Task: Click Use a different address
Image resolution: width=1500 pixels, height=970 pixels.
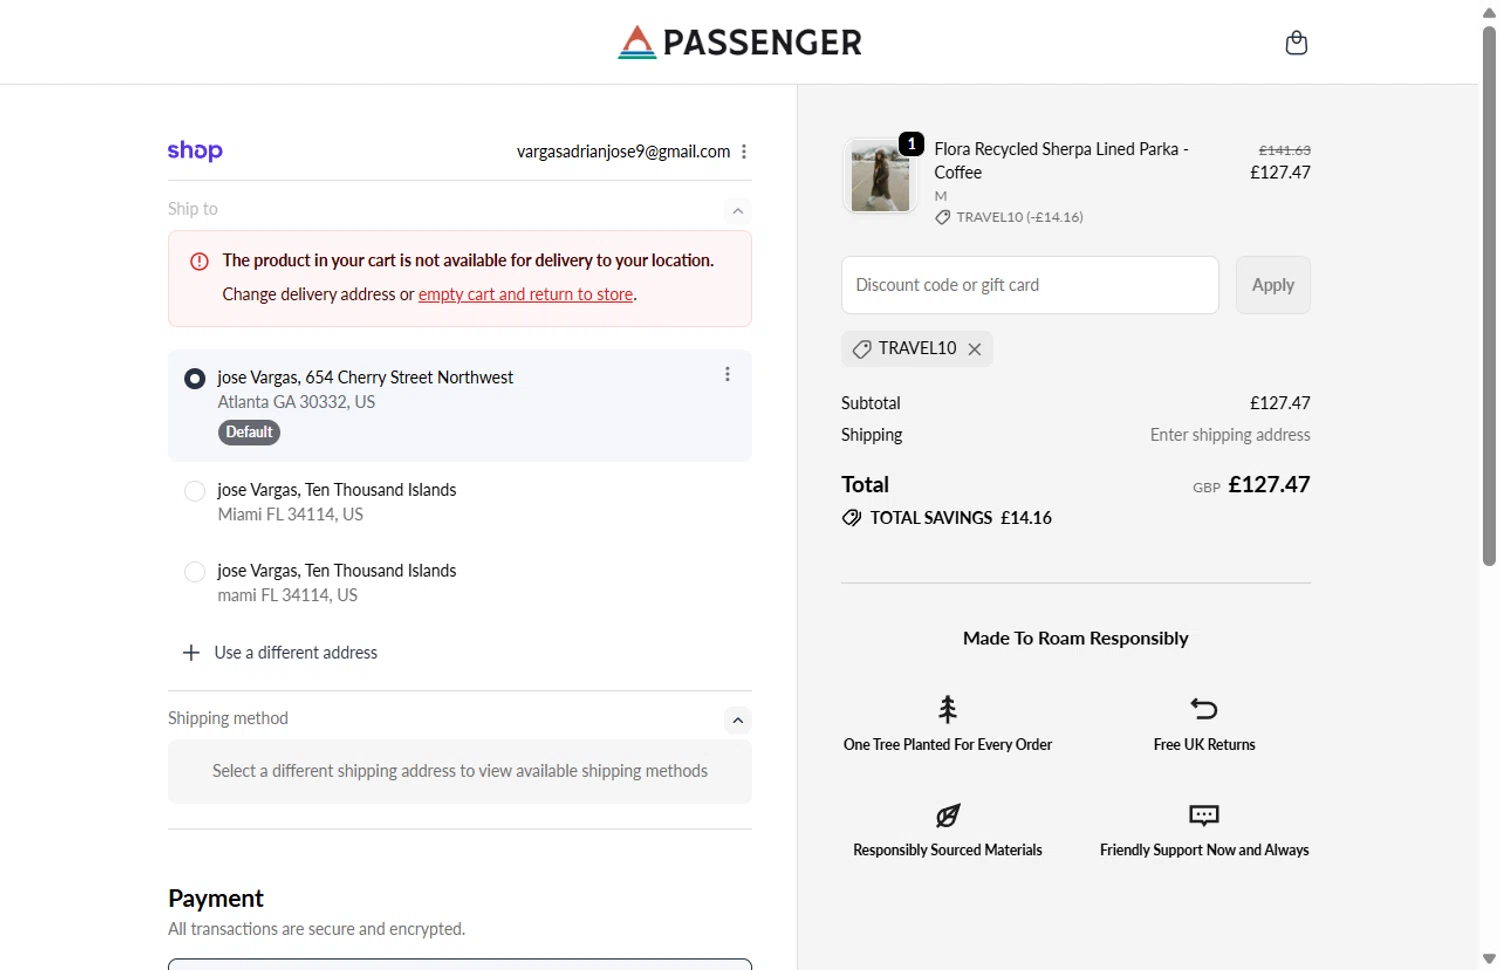Action: [296, 653]
